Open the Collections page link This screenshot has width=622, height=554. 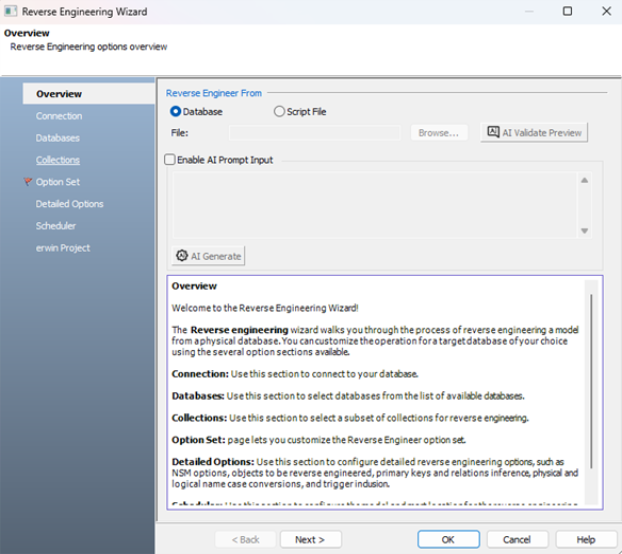tap(58, 160)
